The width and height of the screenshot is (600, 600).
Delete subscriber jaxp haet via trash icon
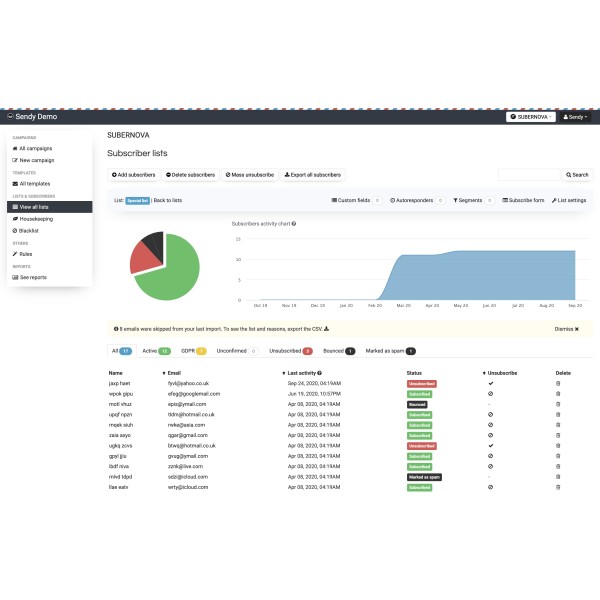(x=558, y=383)
